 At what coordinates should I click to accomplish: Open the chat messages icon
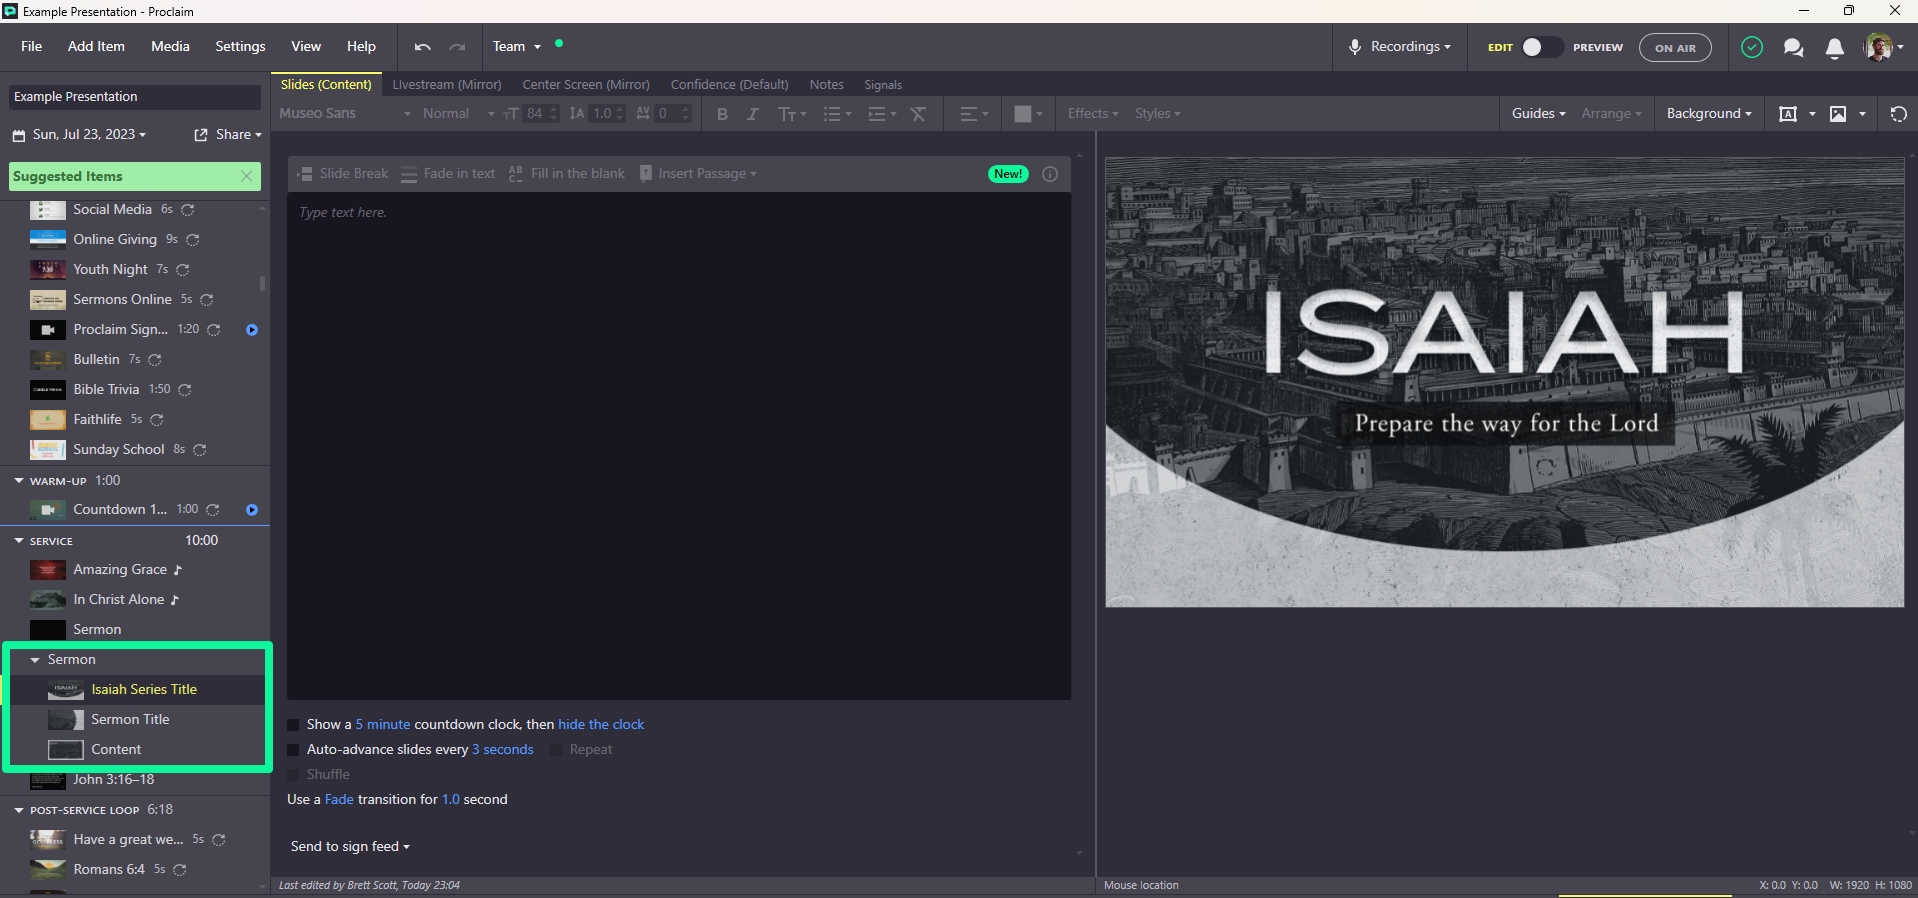[1793, 48]
